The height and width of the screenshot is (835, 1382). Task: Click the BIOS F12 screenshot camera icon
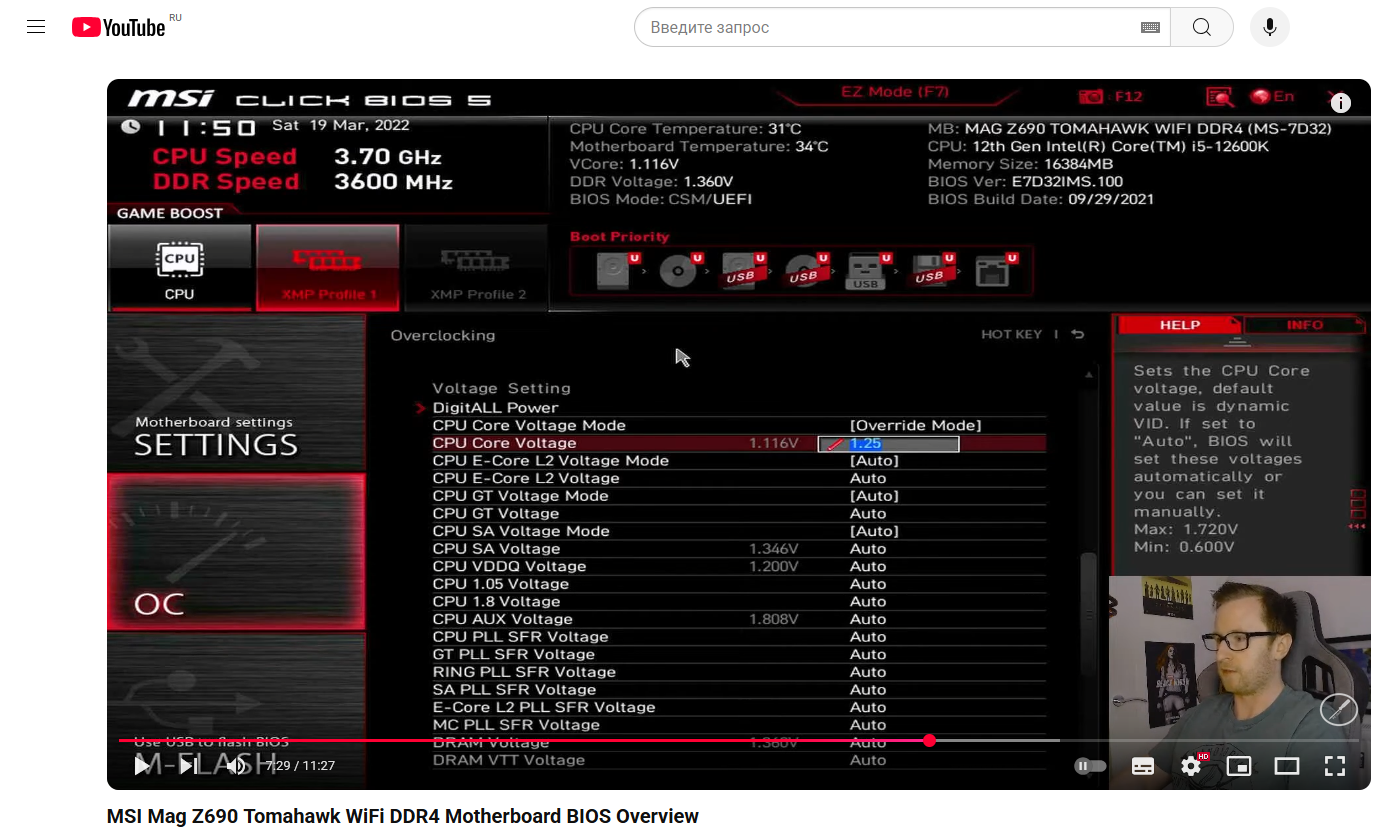(x=1091, y=97)
